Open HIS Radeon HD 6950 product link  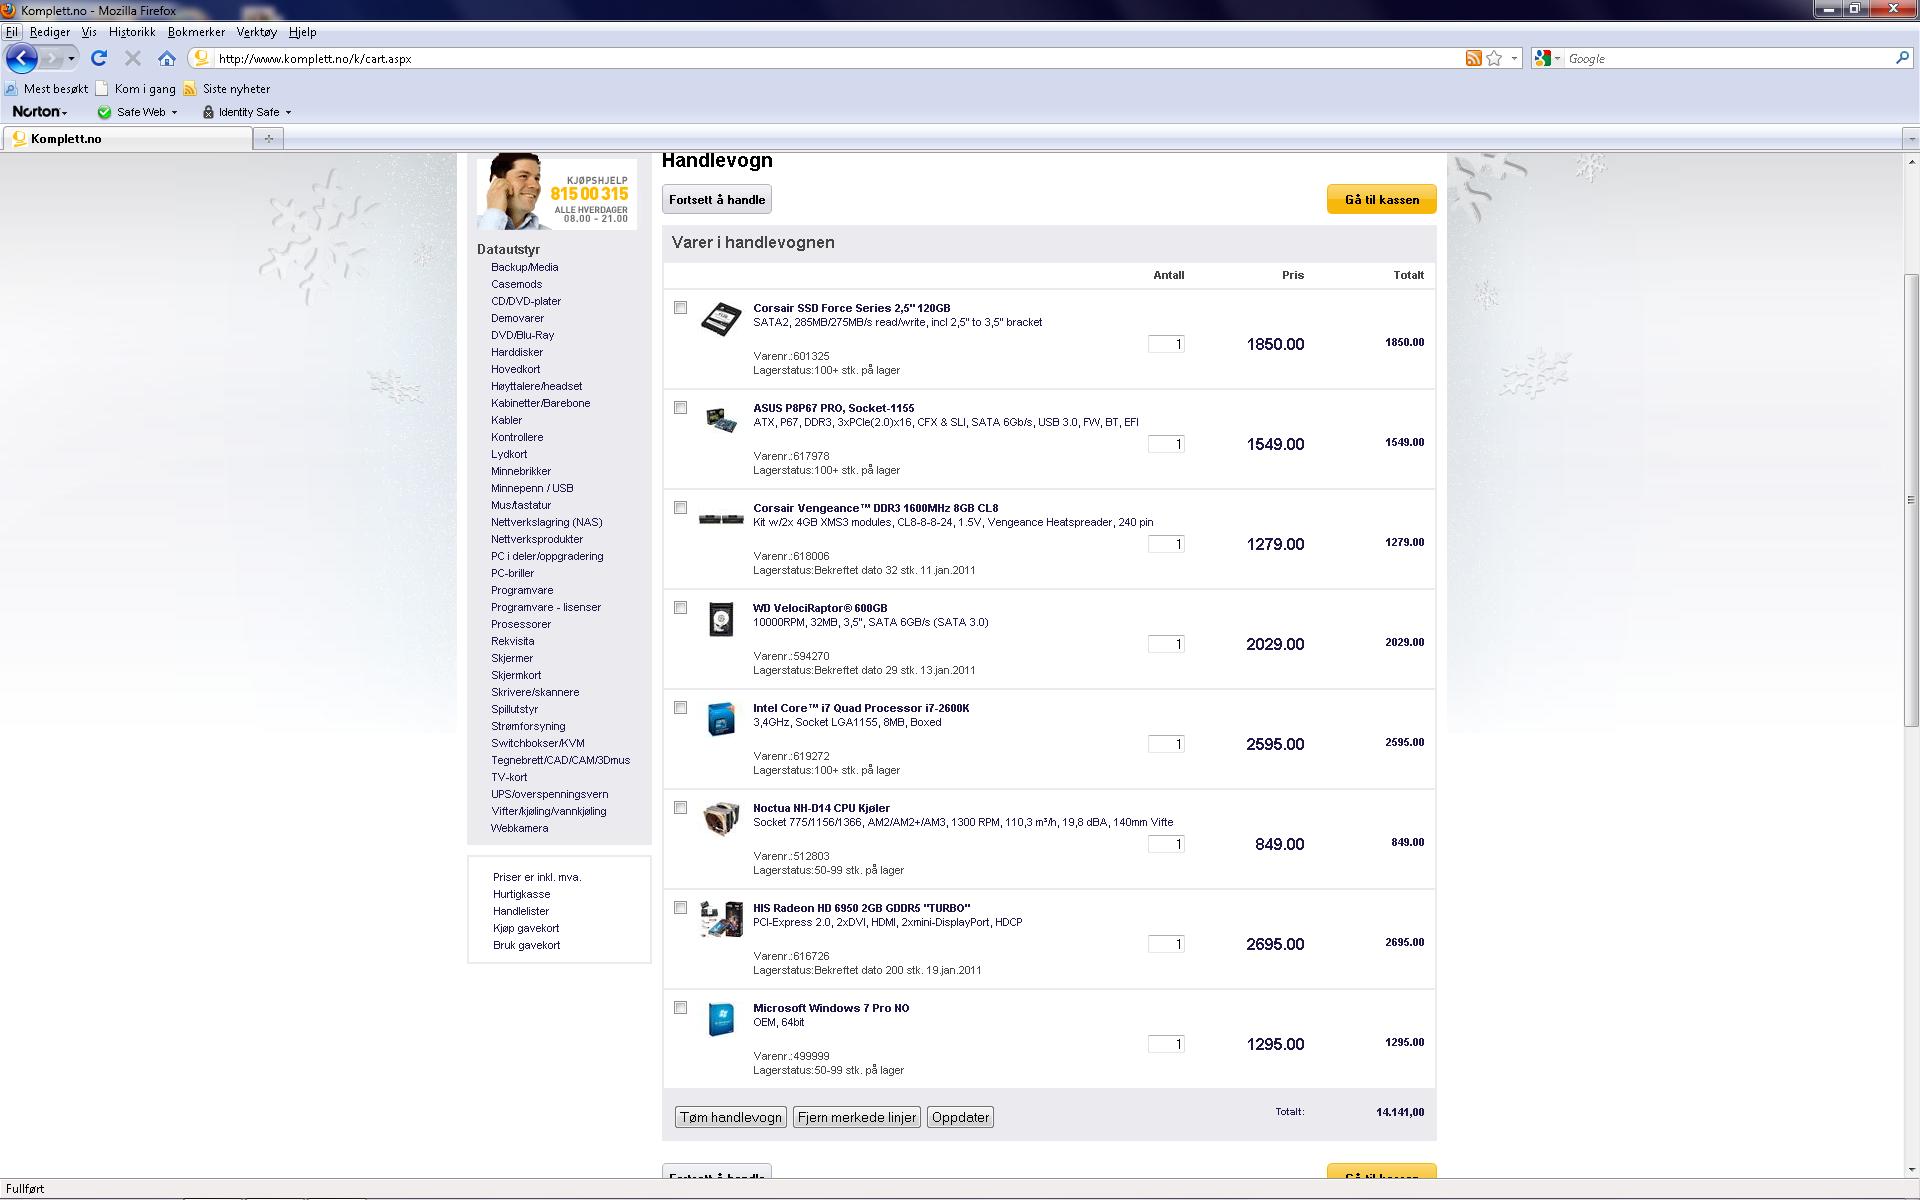point(861,908)
